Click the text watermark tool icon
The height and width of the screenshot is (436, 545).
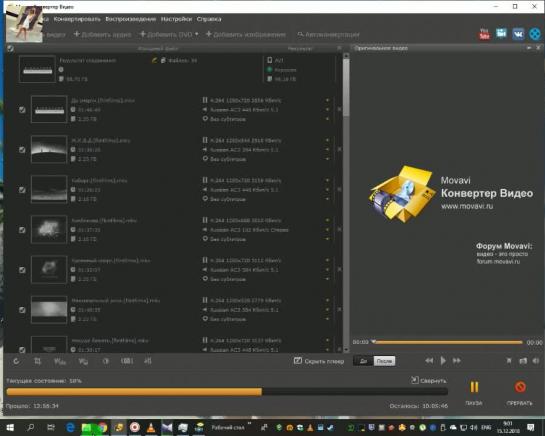[x=60, y=361]
